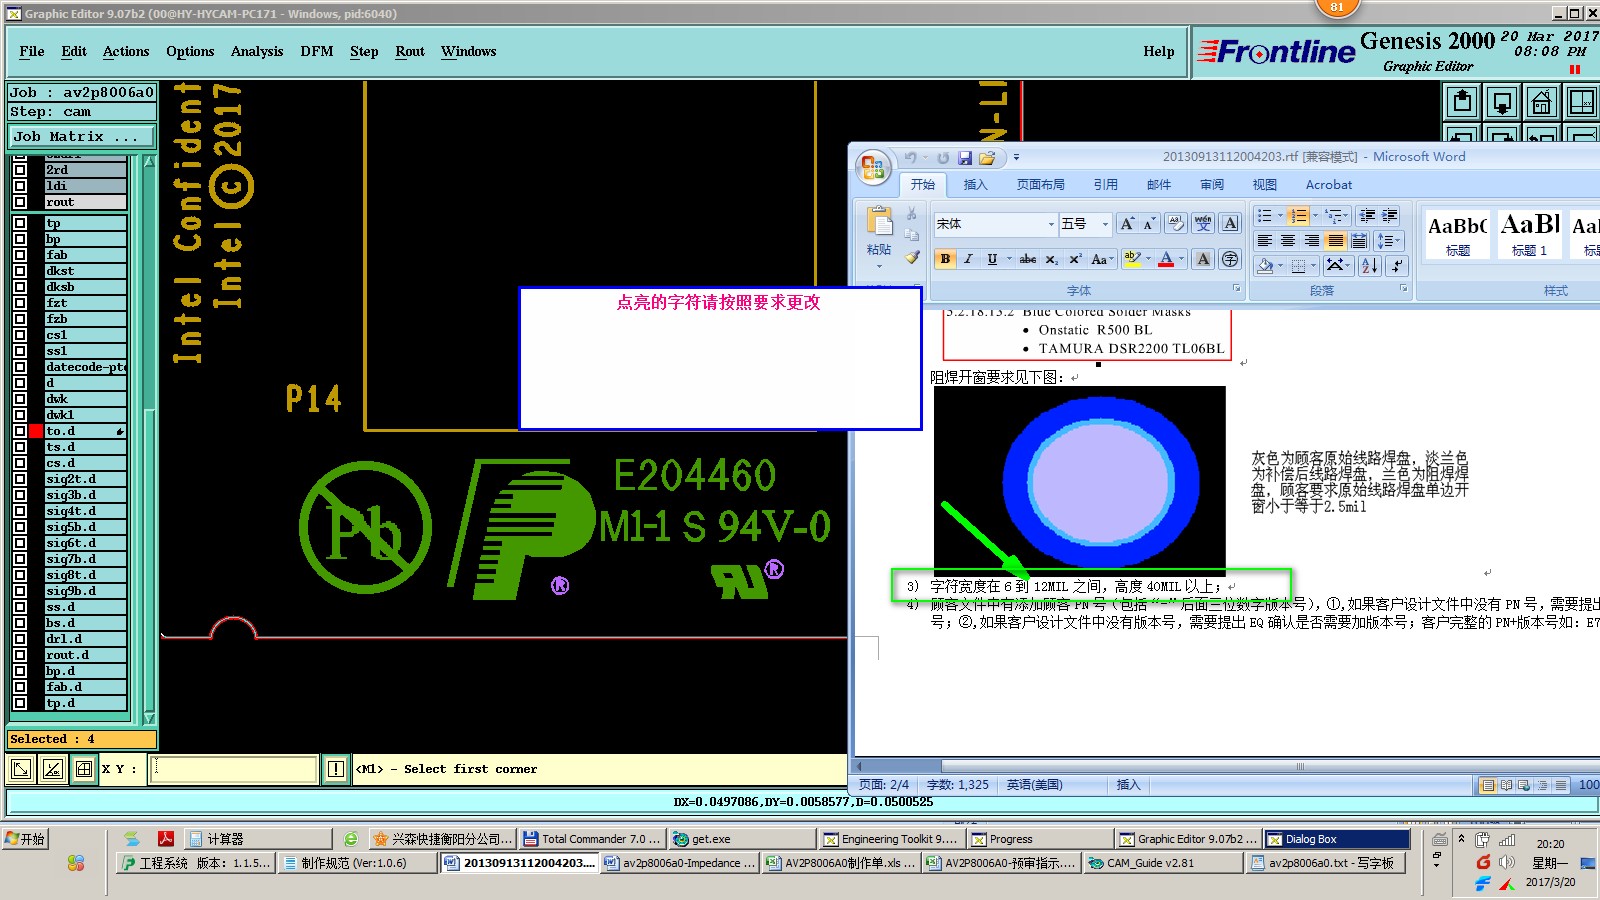Switch to Word Acrobat tab
The height and width of the screenshot is (900, 1600).
click(x=1328, y=185)
